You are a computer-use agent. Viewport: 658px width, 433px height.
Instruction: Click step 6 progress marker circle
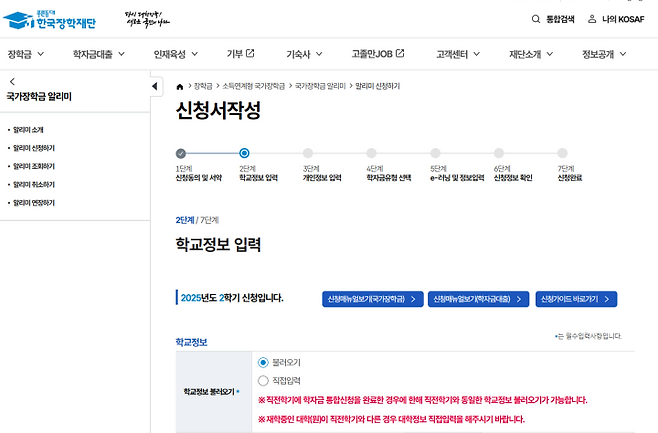[x=499, y=153]
